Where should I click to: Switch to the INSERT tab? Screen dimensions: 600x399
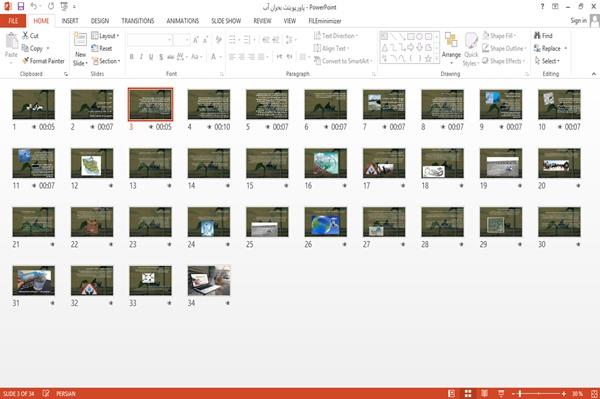pos(70,21)
